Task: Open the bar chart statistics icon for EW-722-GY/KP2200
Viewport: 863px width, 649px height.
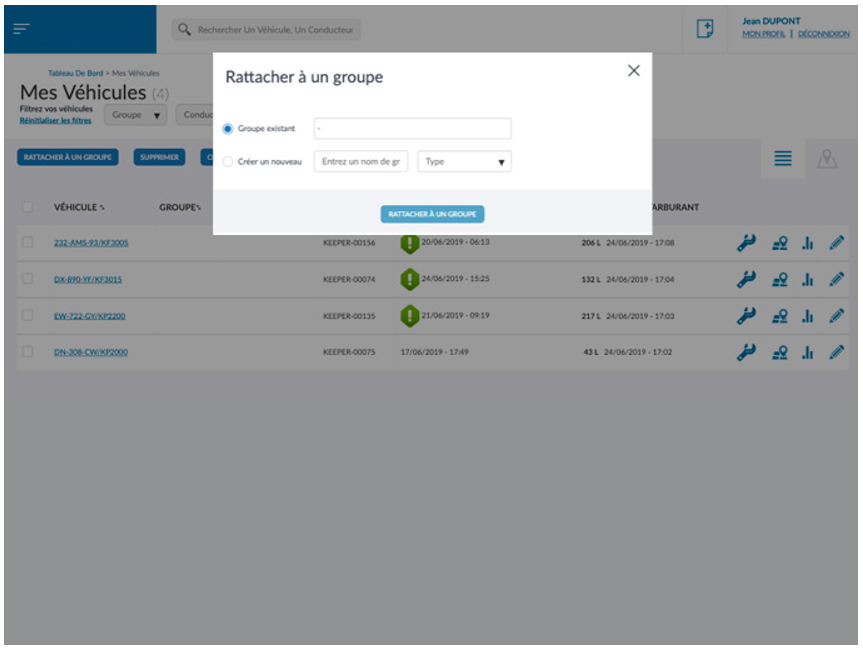Action: [x=807, y=316]
